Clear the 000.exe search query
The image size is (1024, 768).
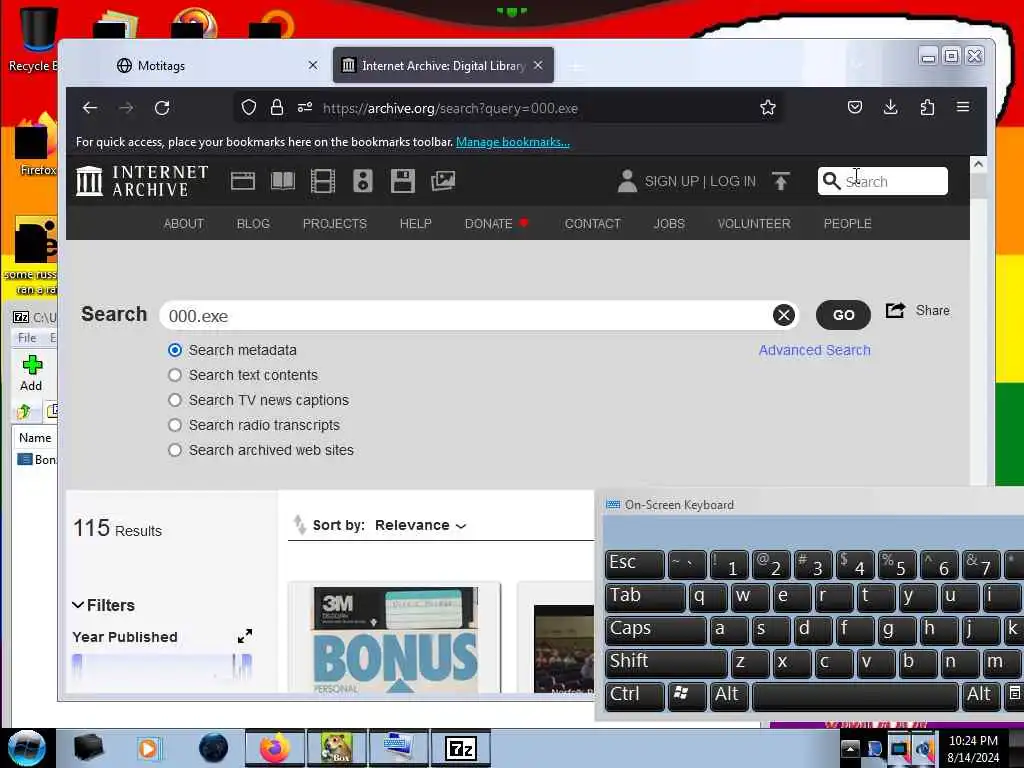[784, 315]
